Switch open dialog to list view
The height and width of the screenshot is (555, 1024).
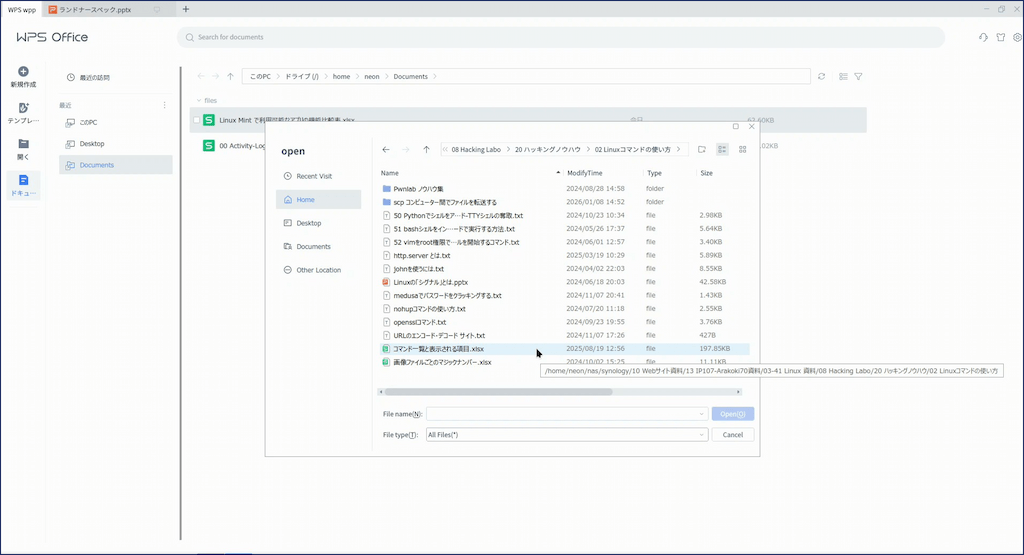[x=722, y=150]
